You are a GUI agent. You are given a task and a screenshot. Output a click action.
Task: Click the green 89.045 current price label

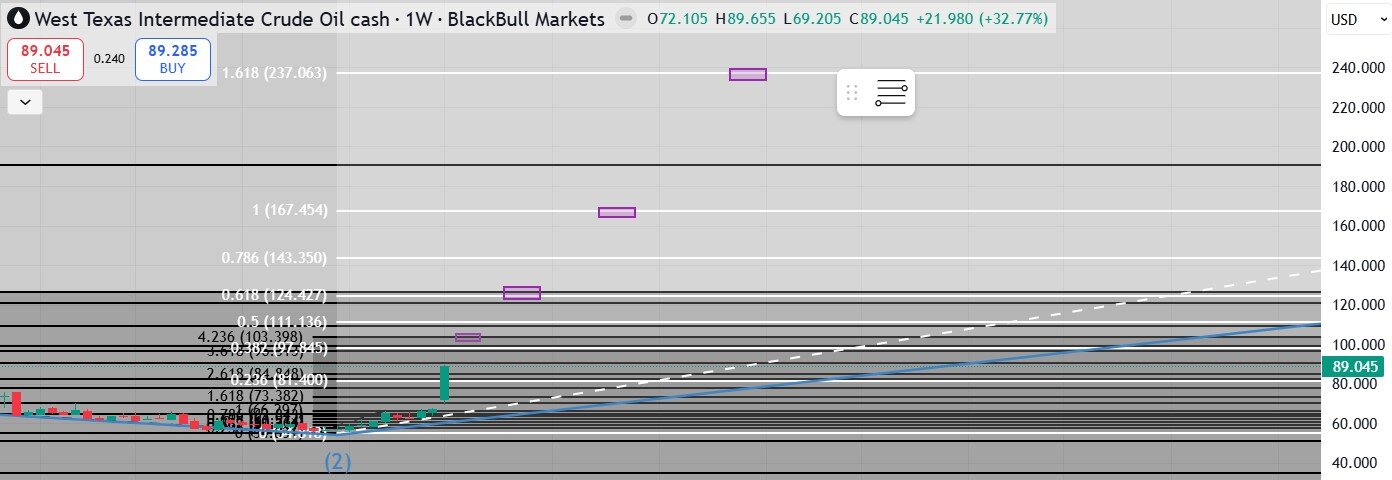(x=1356, y=367)
